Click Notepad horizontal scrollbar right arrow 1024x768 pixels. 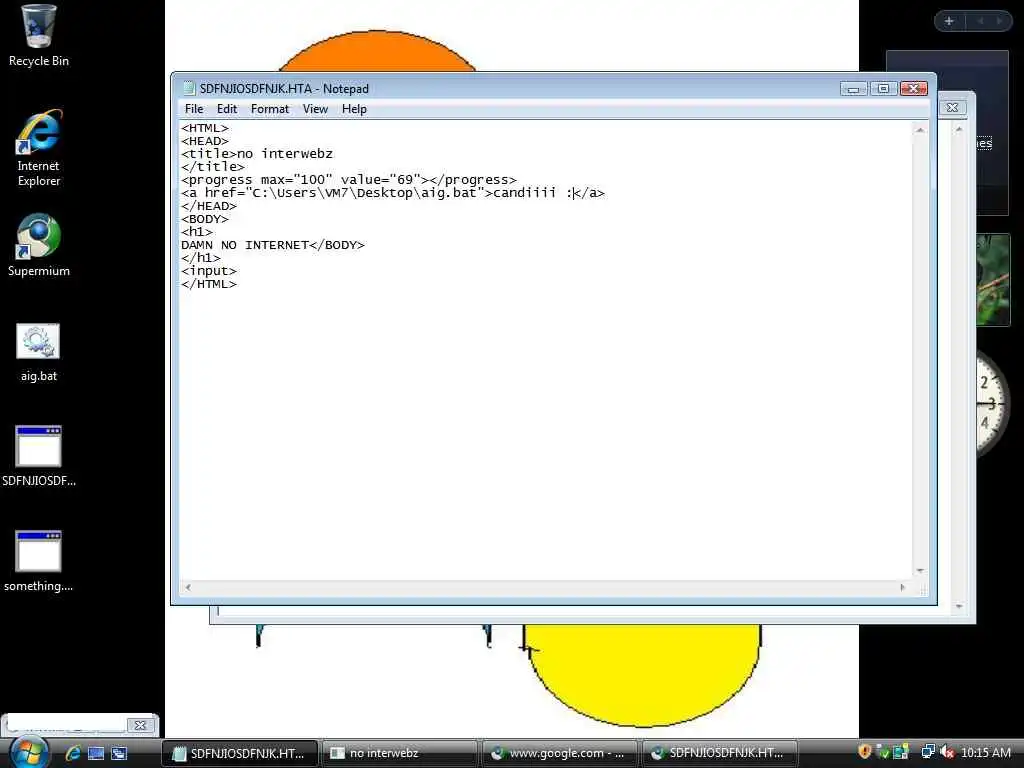[x=903, y=587]
